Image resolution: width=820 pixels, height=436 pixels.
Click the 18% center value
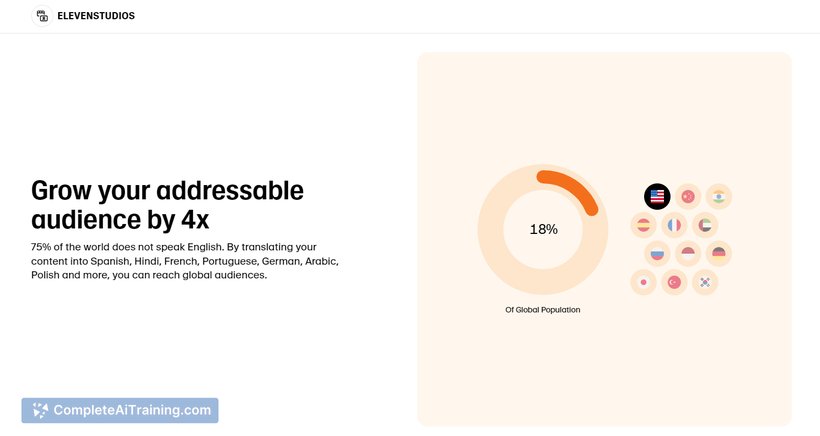(543, 230)
